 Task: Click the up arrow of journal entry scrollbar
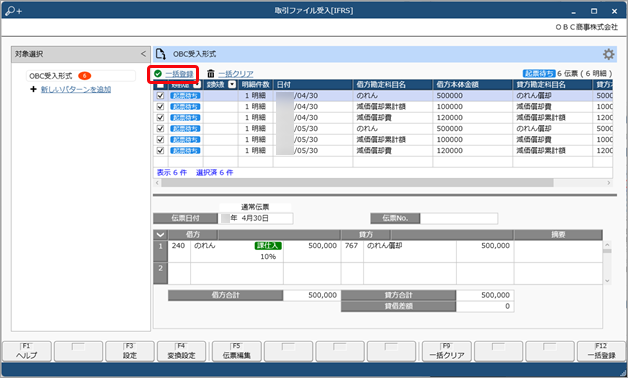(x=607, y=245)
